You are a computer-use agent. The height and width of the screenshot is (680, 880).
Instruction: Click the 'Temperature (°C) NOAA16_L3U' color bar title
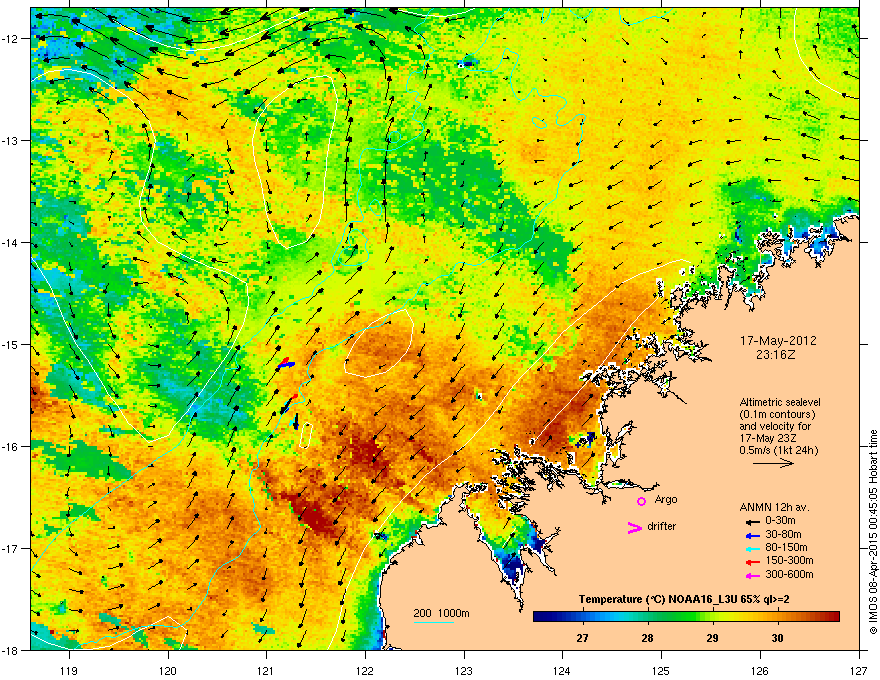pyautogui.click(x=659, y=600)
